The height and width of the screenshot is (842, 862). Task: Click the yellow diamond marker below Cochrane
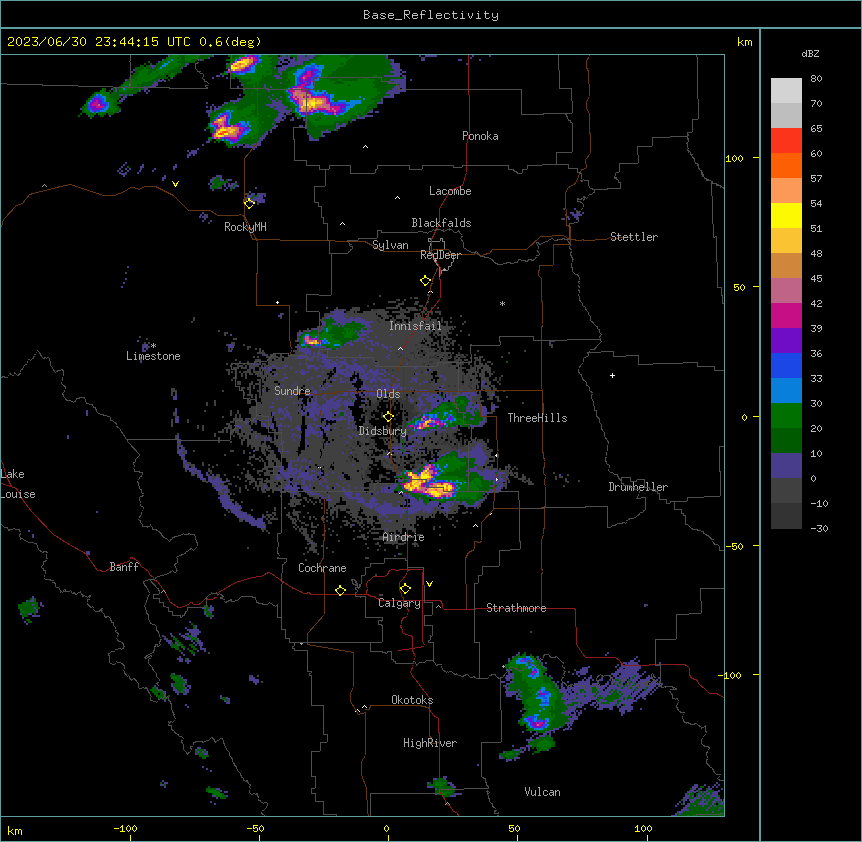[x=340, y=590]
